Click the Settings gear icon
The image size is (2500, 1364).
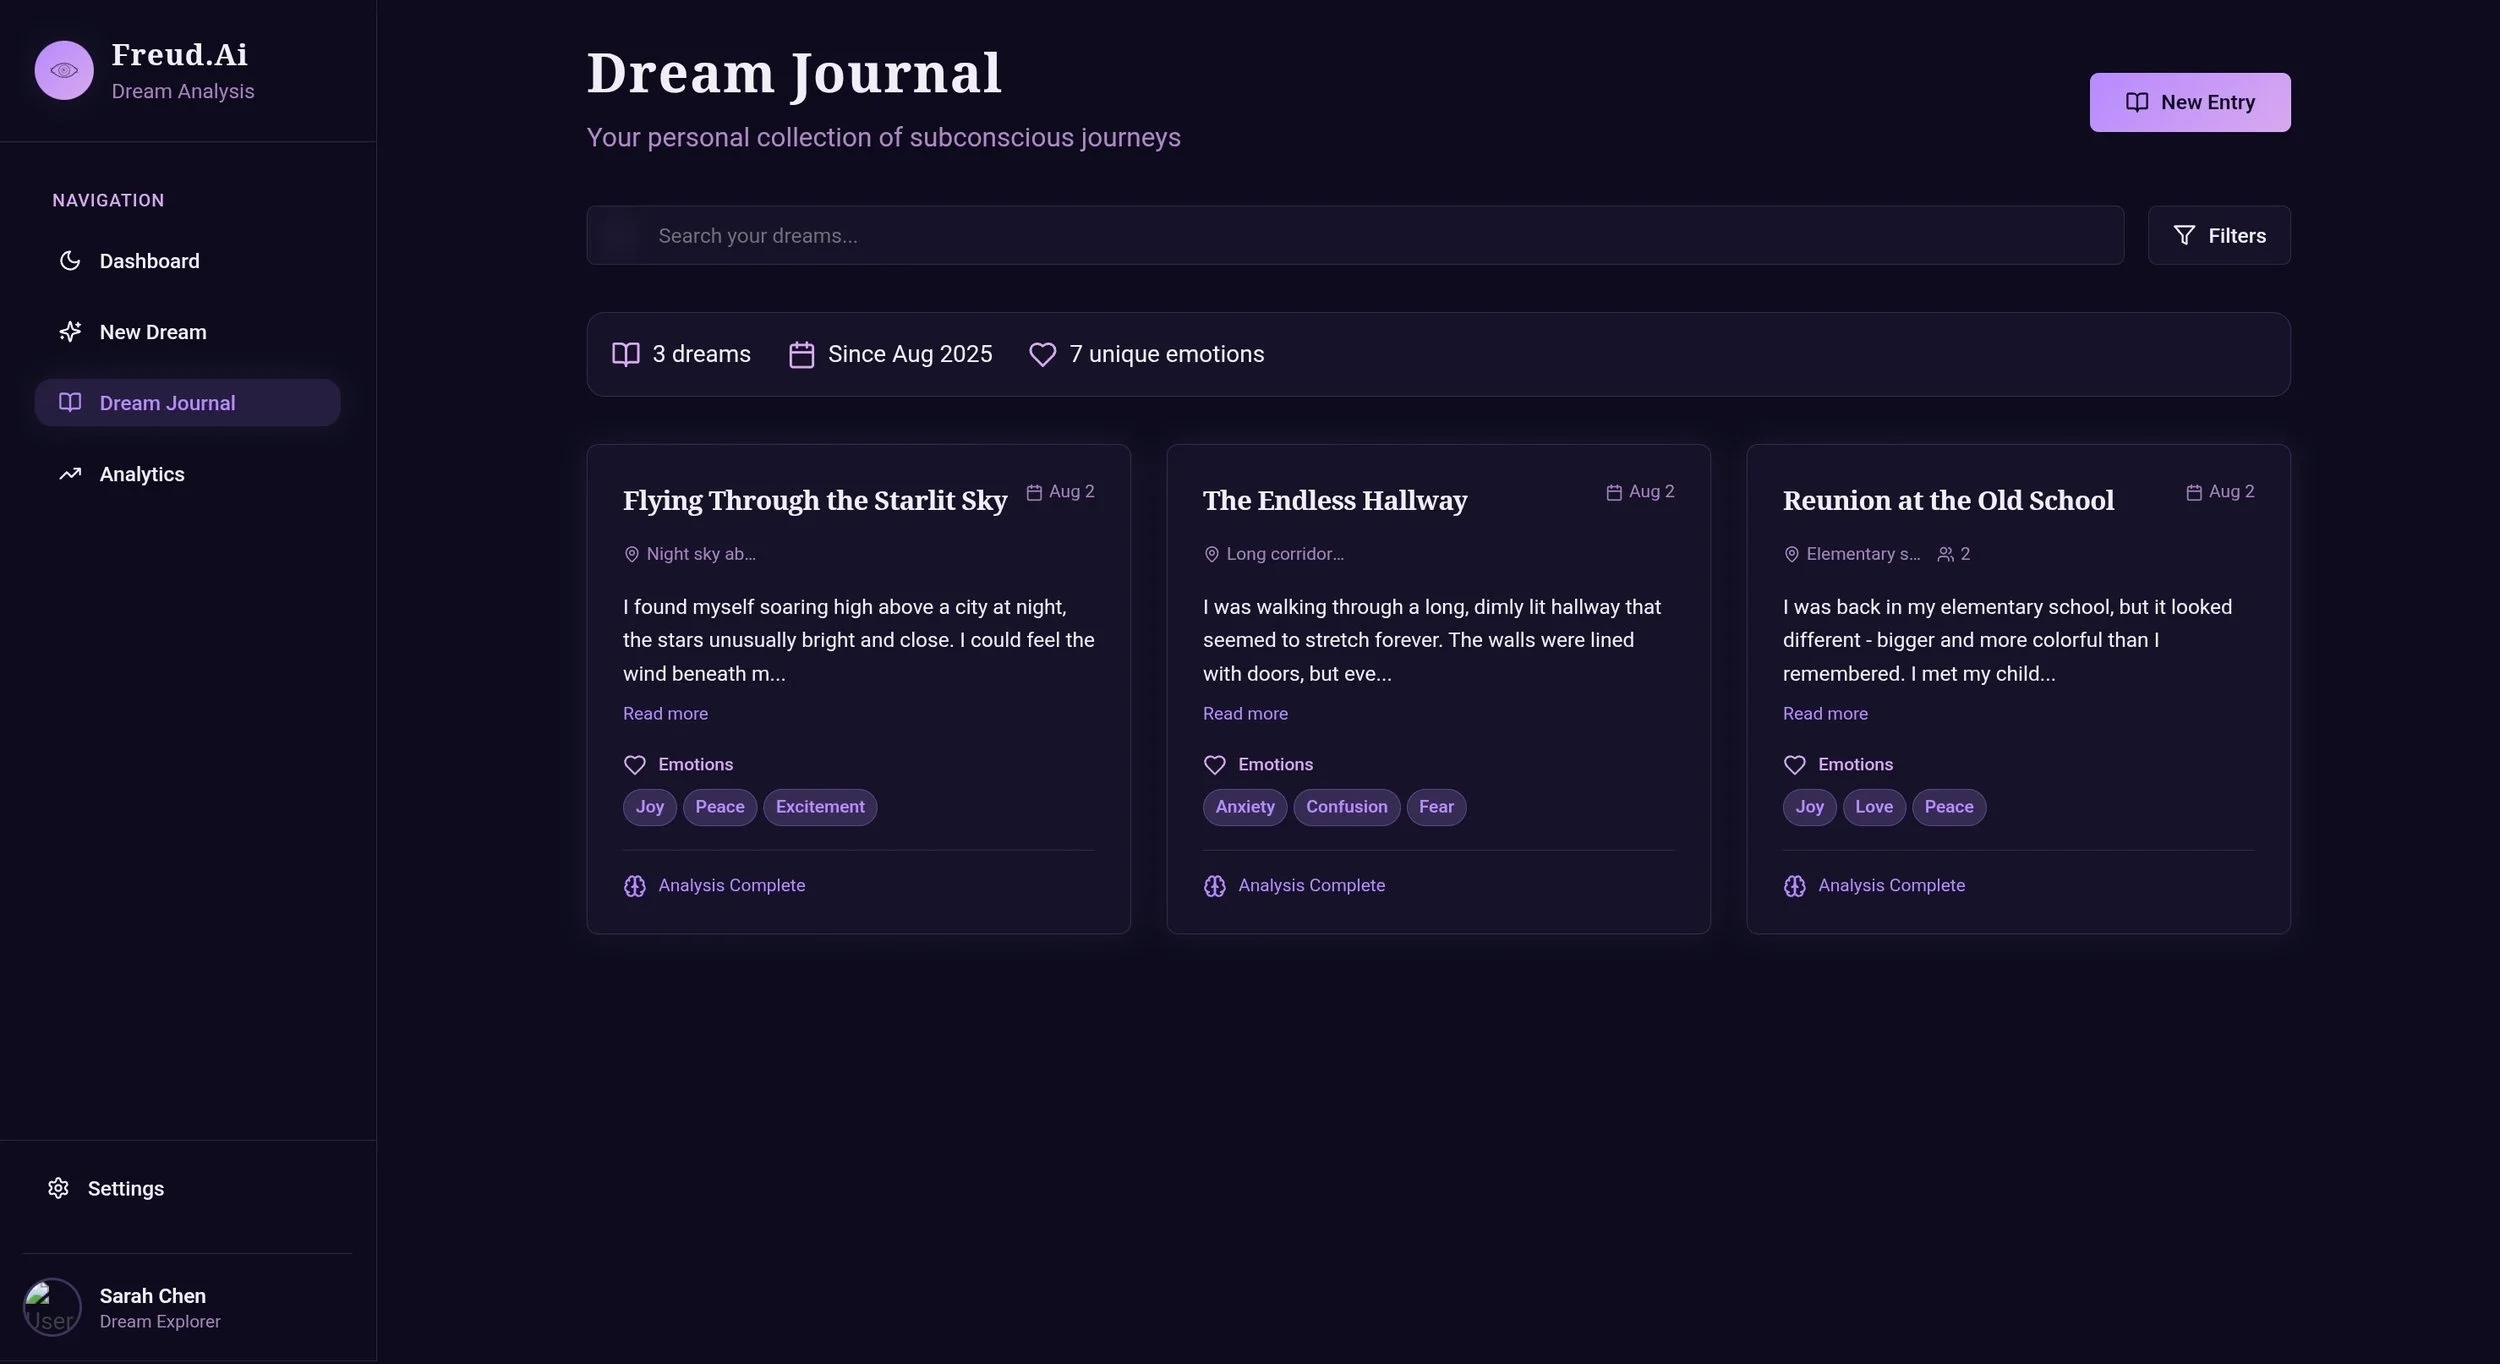point(58,1188)
